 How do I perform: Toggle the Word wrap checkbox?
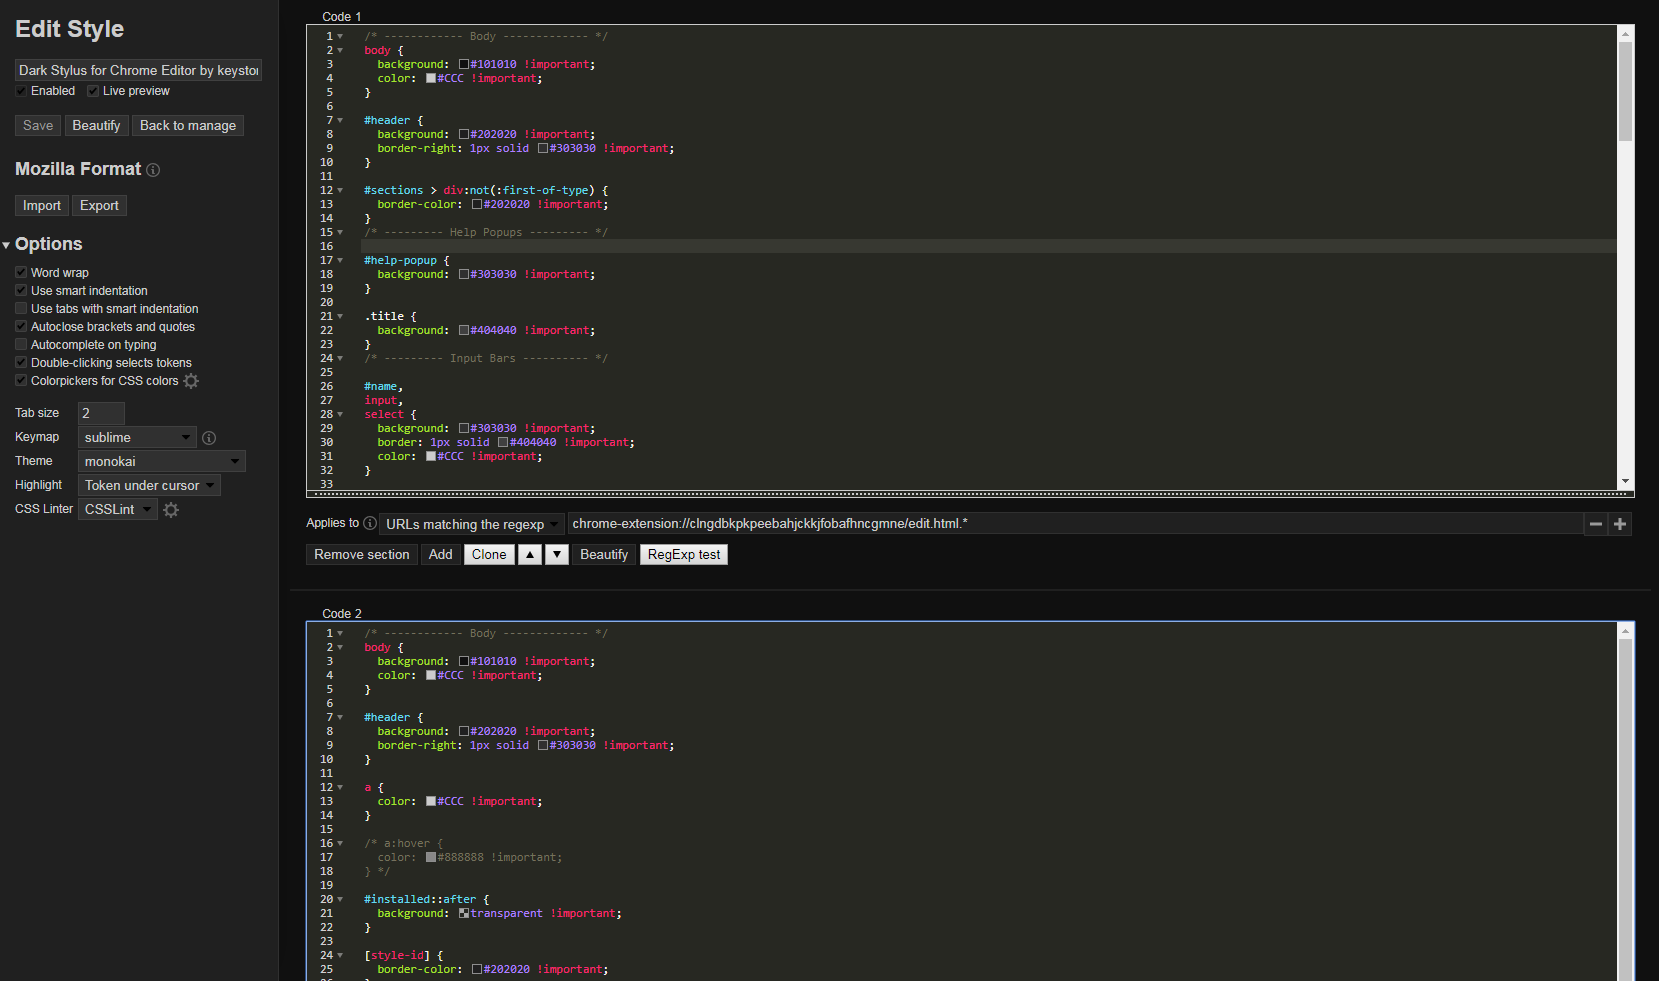coord(21,272)
